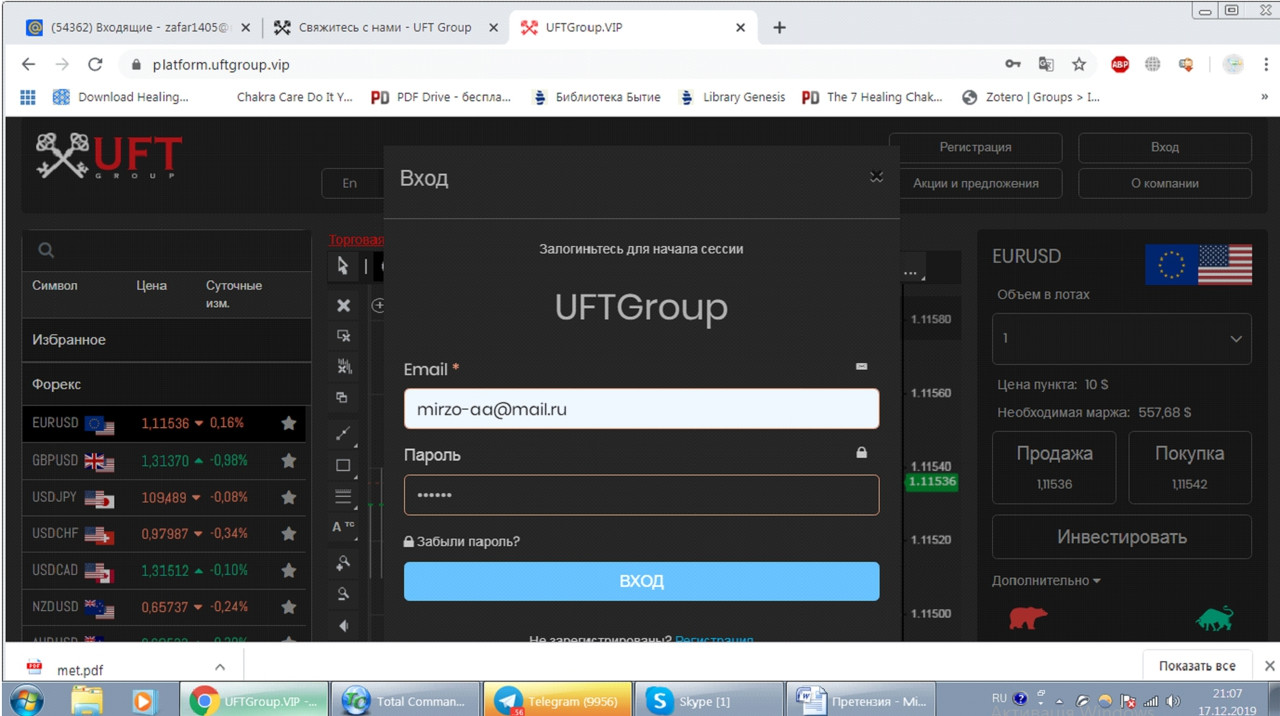
Task: Select the text annotation tool
Action: [343, 527]
